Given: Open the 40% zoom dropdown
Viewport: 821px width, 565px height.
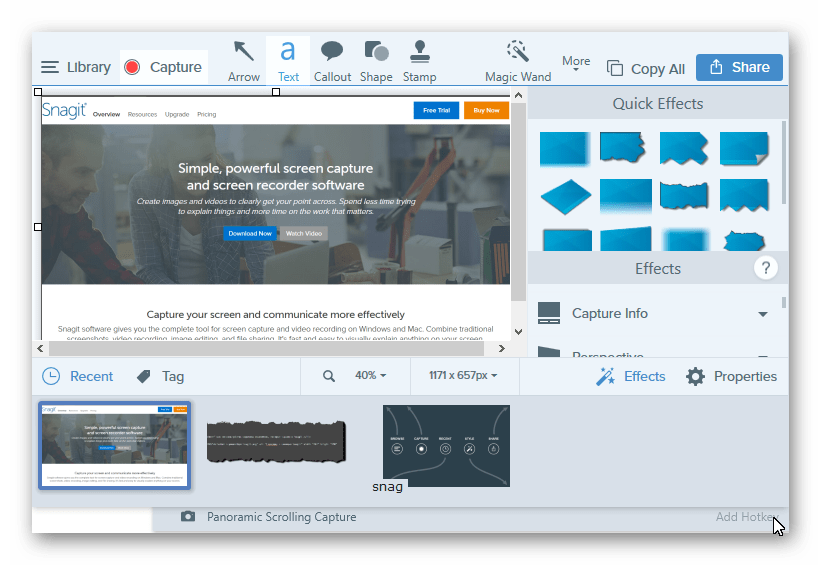Looking at the screenshot, I should pos(369,376).
